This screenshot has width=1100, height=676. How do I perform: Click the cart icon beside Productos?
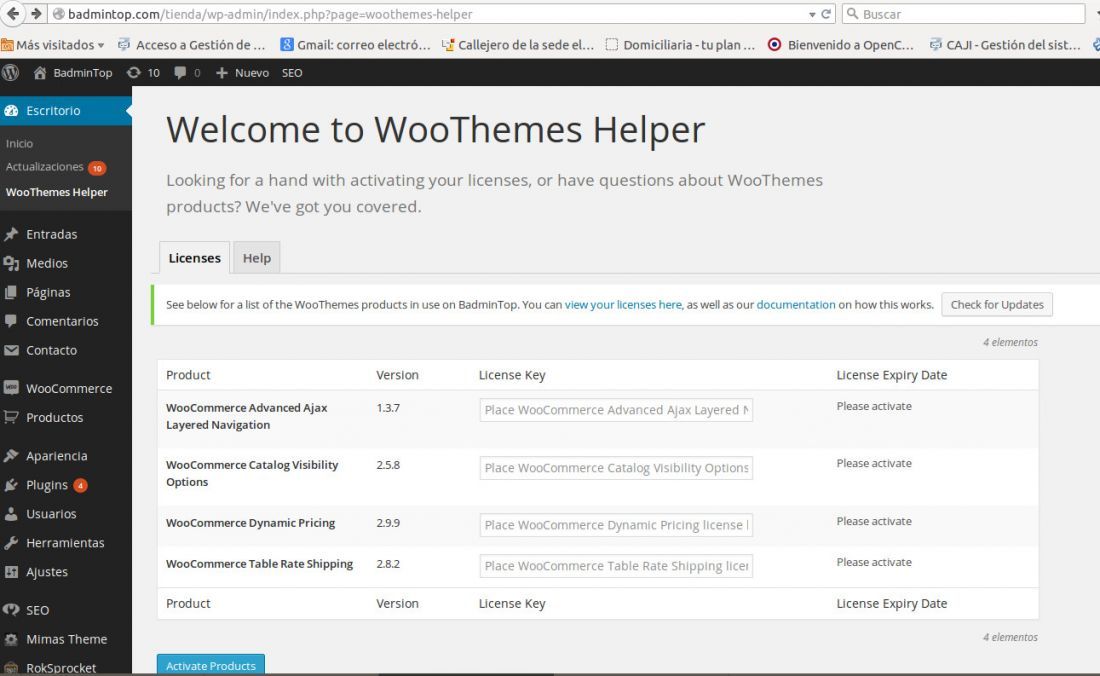(11, 417)
